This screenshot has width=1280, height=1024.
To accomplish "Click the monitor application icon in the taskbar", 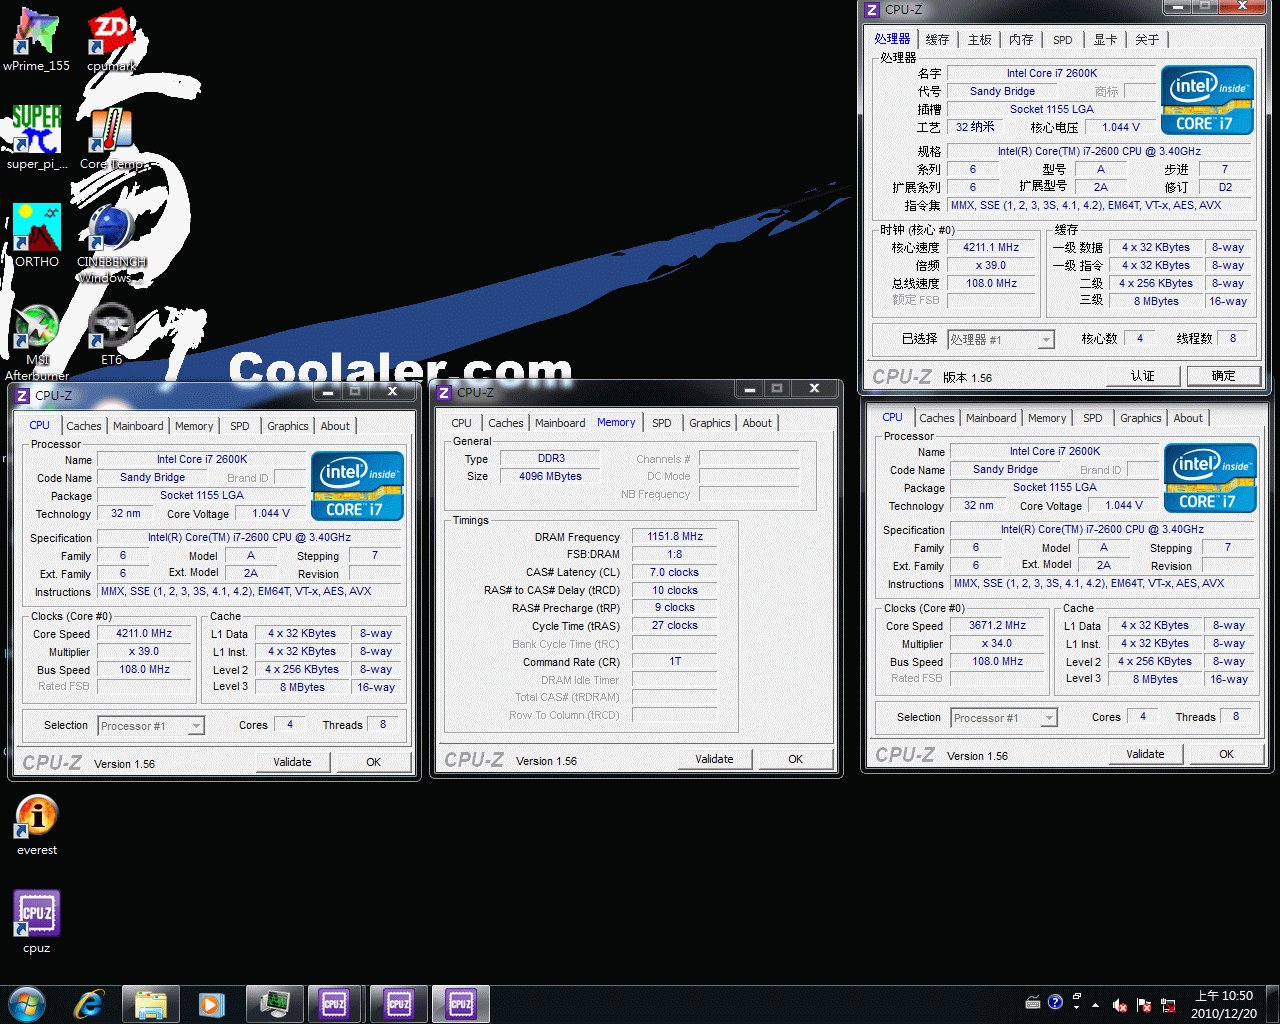I will point(275,1004).
